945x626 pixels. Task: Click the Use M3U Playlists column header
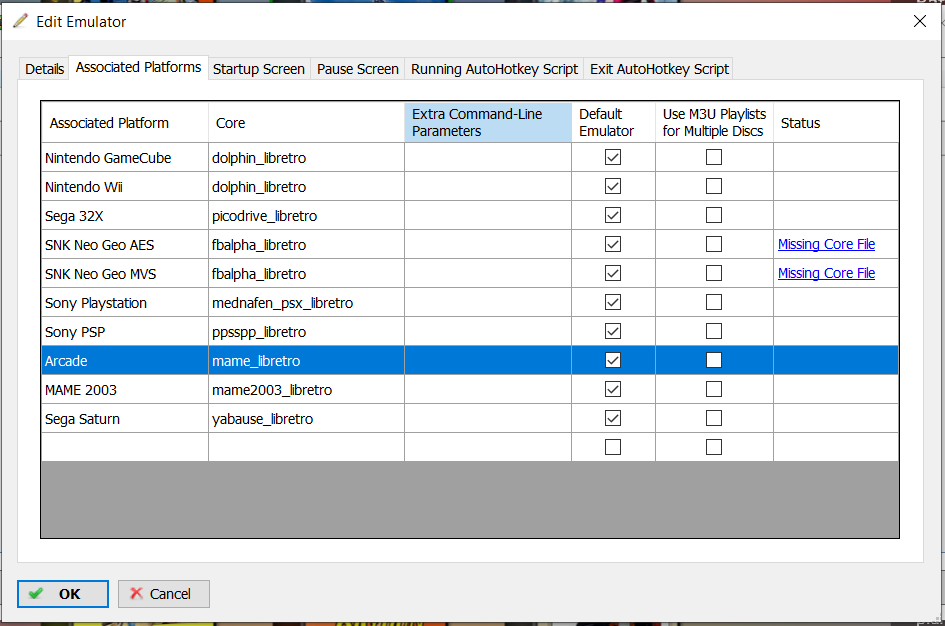pyautogui.click(x=715, y=123)
